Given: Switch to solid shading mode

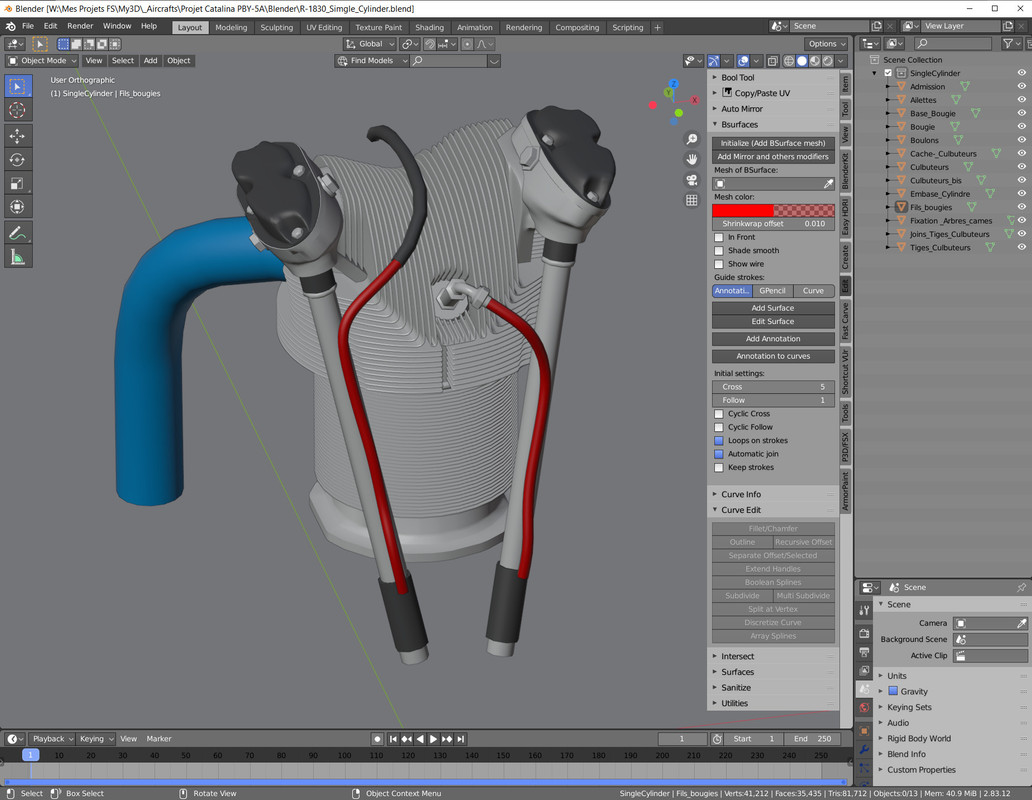Looking at the screenshot, I should pyautogui.click(x=802, y=61).
